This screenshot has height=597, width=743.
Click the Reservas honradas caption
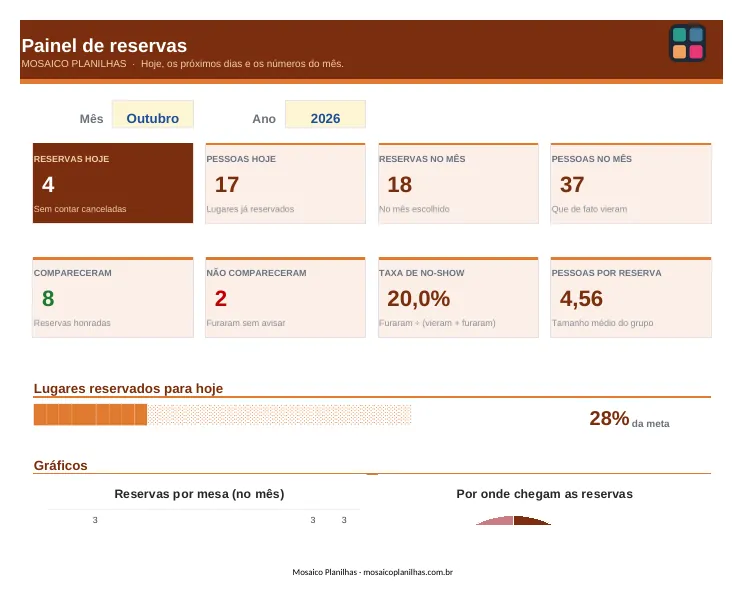pos(72,323)
